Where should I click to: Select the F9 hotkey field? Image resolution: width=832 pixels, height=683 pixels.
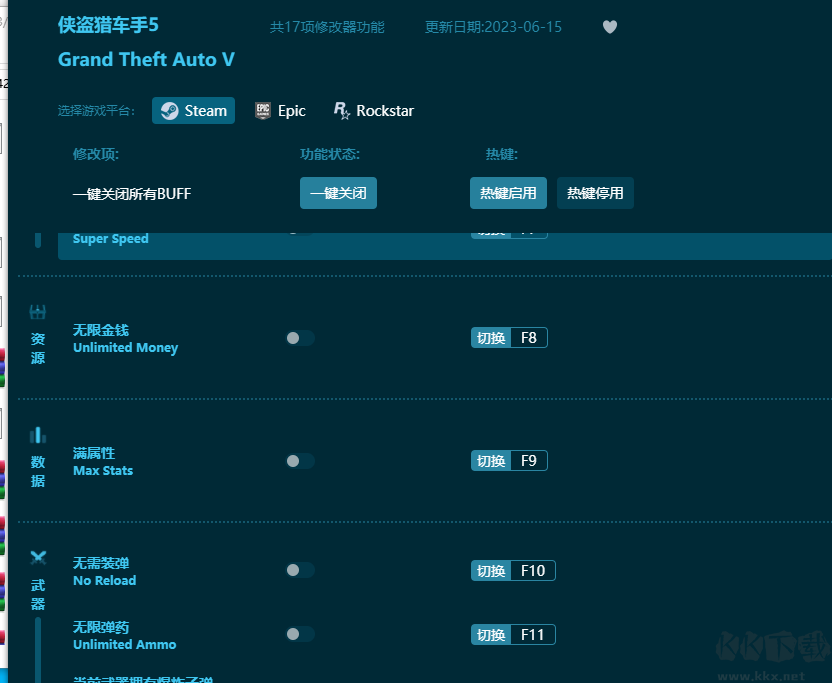[x=529, y=461]
